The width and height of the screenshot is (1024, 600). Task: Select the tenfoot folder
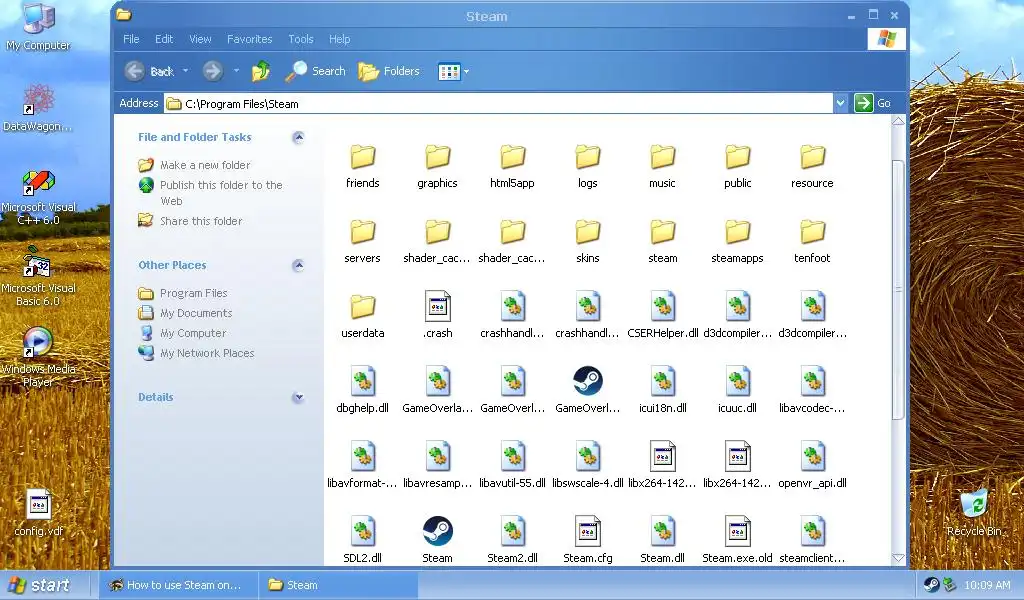pos(812,242)
